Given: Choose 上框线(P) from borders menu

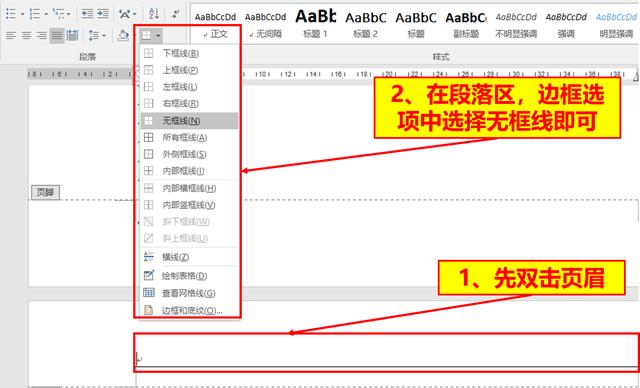Looking at the screenshot, I should [x=189, y=70].
